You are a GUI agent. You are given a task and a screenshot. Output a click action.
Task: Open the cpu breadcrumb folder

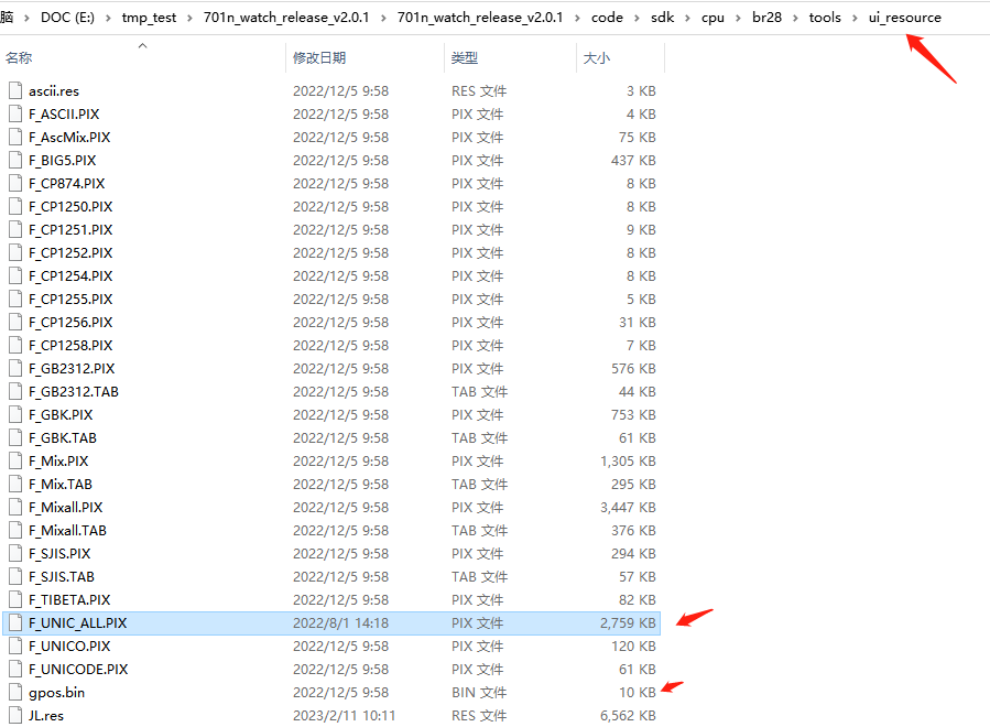713,18
